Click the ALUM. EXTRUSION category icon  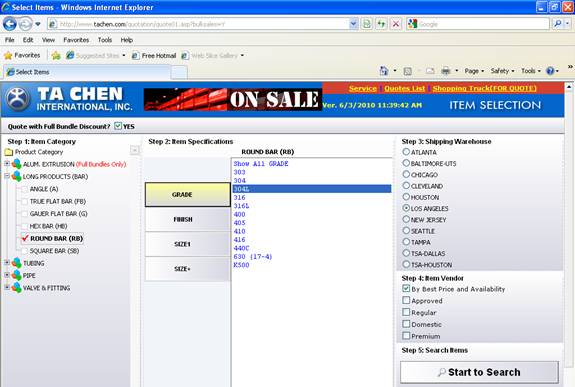click(x=17, y=164)
